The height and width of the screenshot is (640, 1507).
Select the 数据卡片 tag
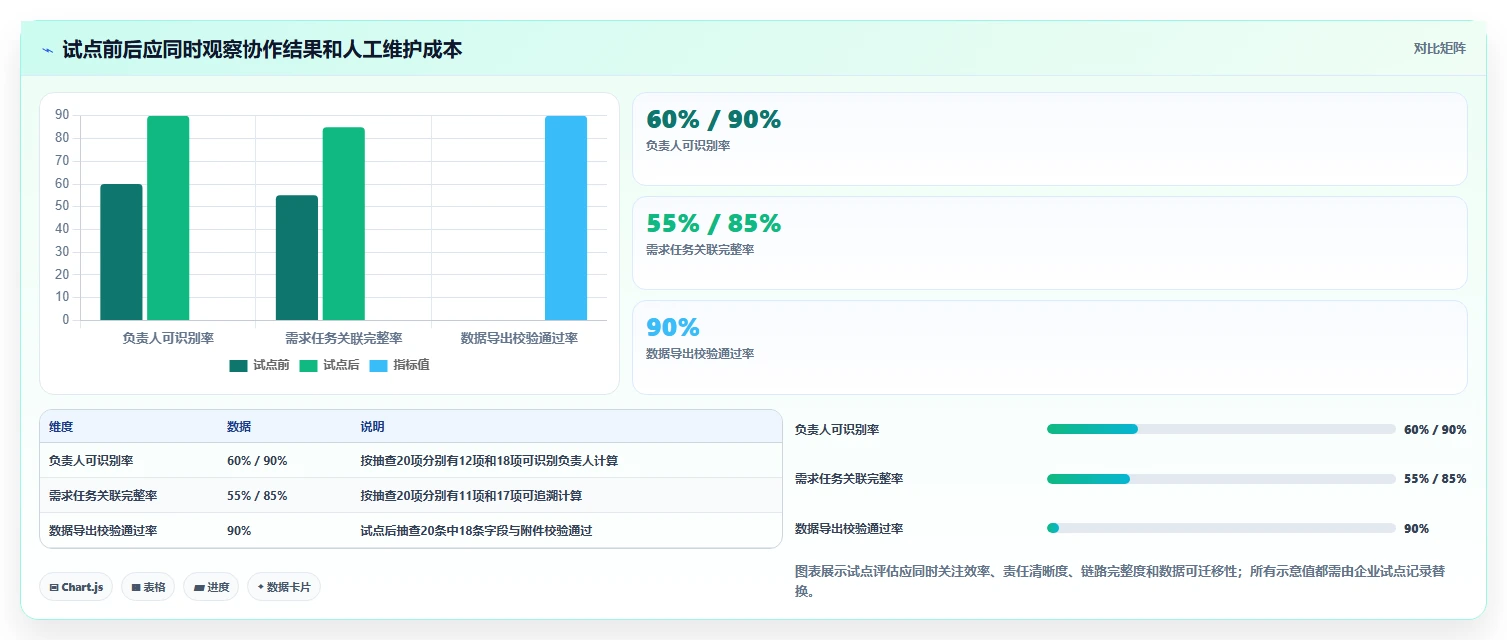(x=284, y=587)
